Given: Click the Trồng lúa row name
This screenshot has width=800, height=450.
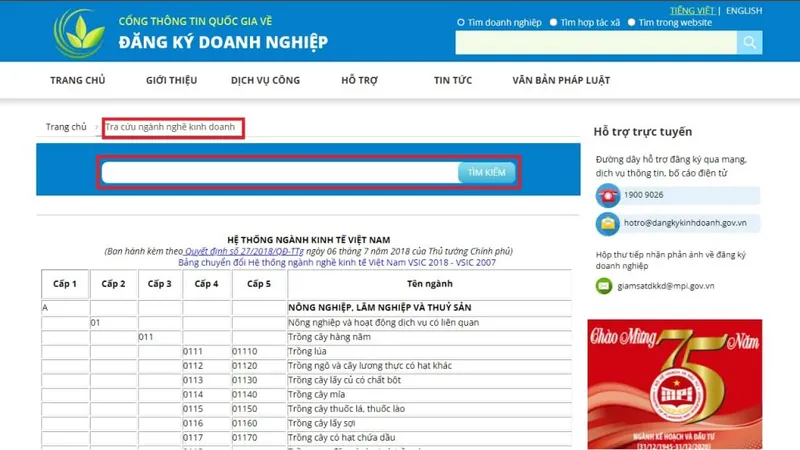Looking at the screenshot, I should [307, 351].
